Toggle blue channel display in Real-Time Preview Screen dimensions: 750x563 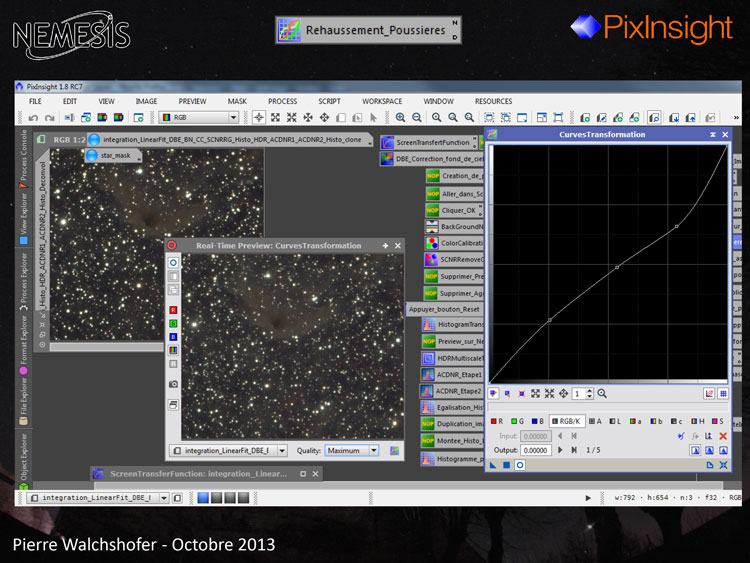click(173, 337)
